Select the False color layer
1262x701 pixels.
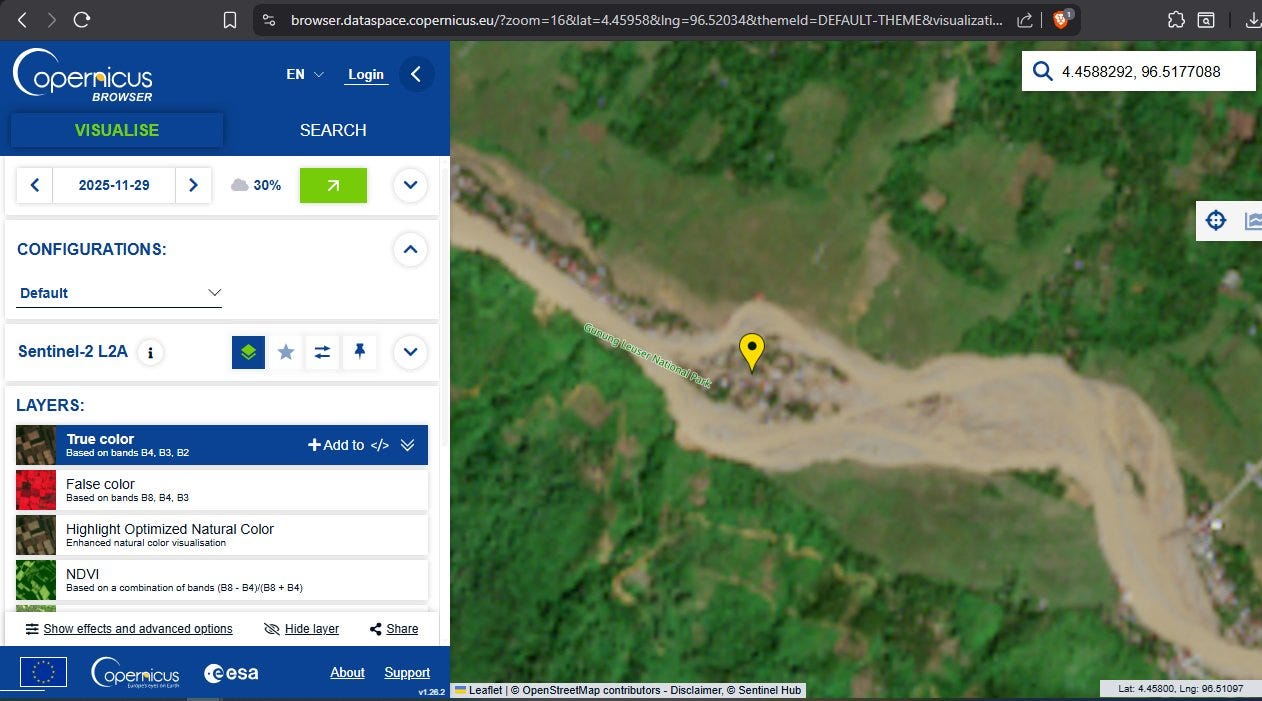click(222, 489)
